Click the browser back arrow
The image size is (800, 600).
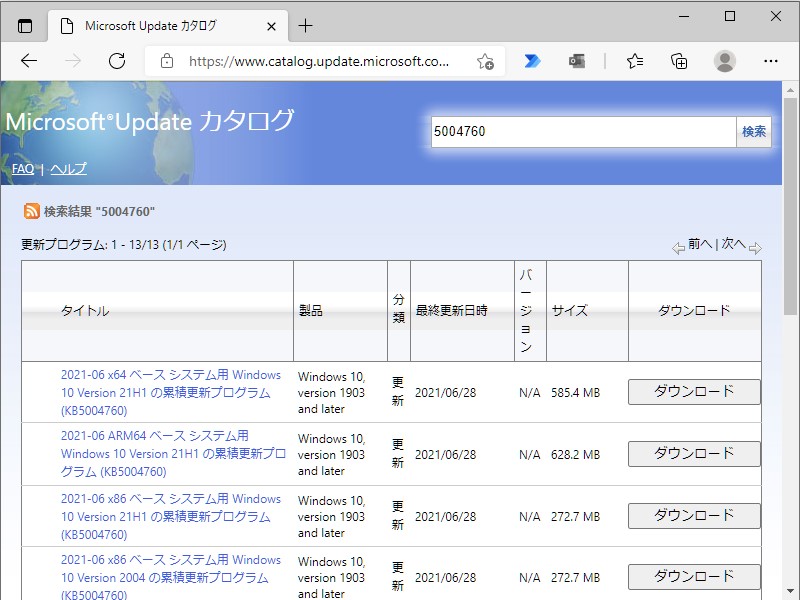(29, 61)
